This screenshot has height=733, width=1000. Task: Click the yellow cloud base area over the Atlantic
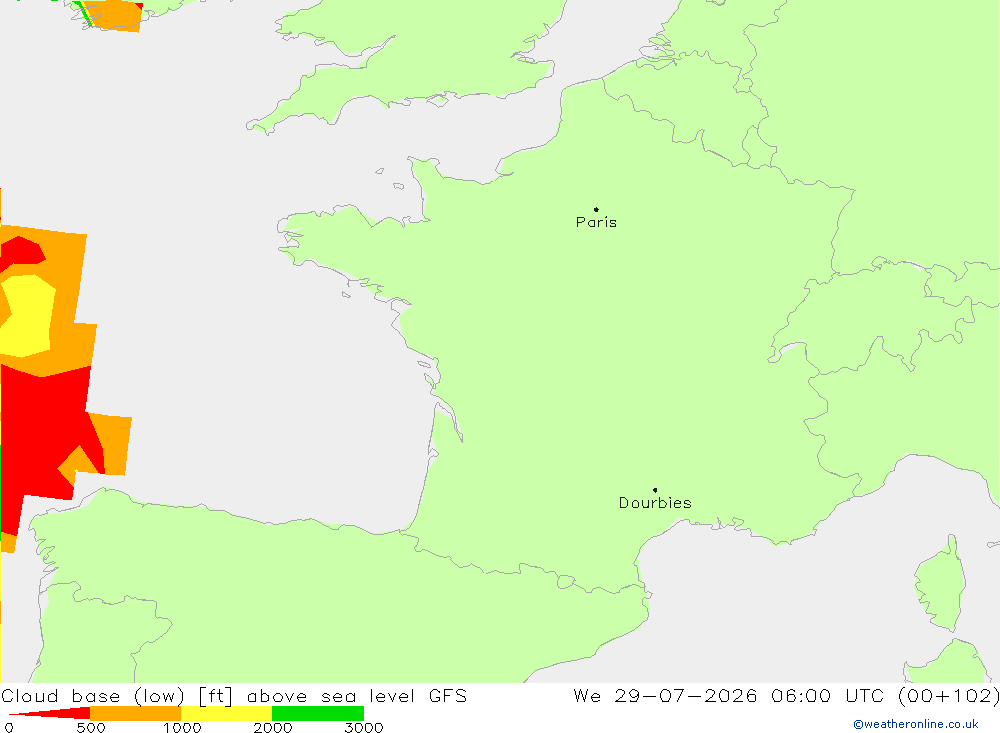pos(27,316)
